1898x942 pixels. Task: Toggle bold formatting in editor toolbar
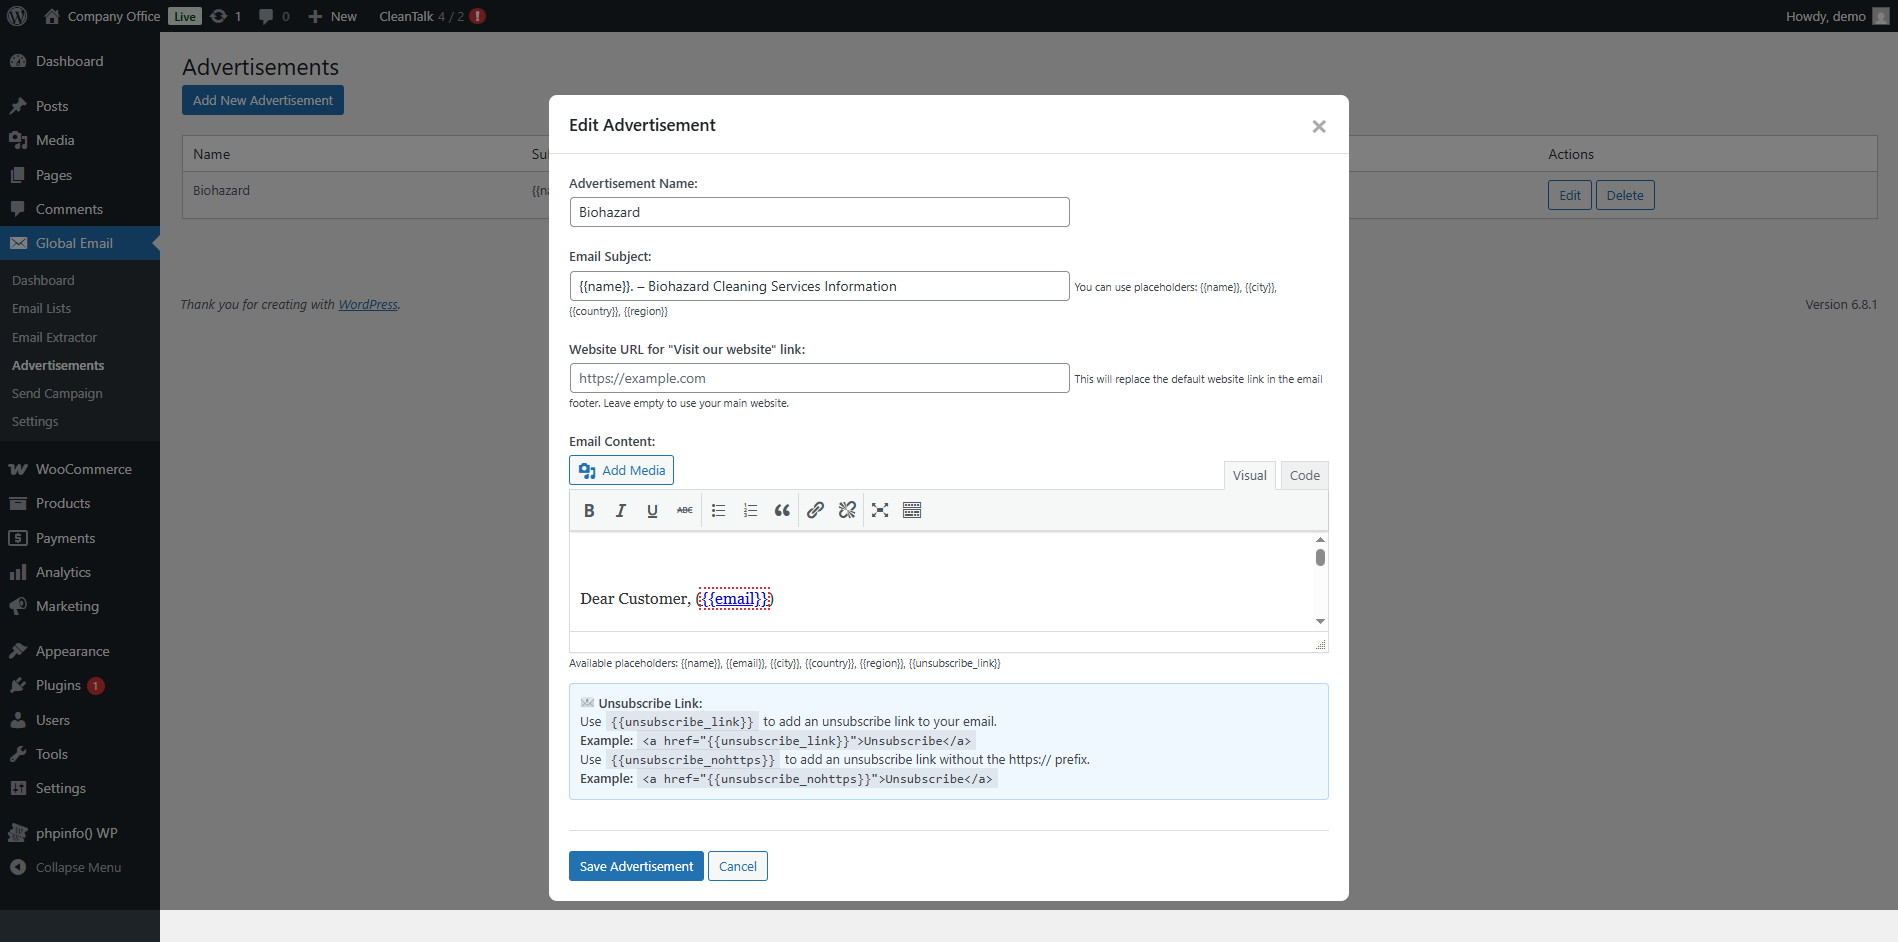pos(589,510)
